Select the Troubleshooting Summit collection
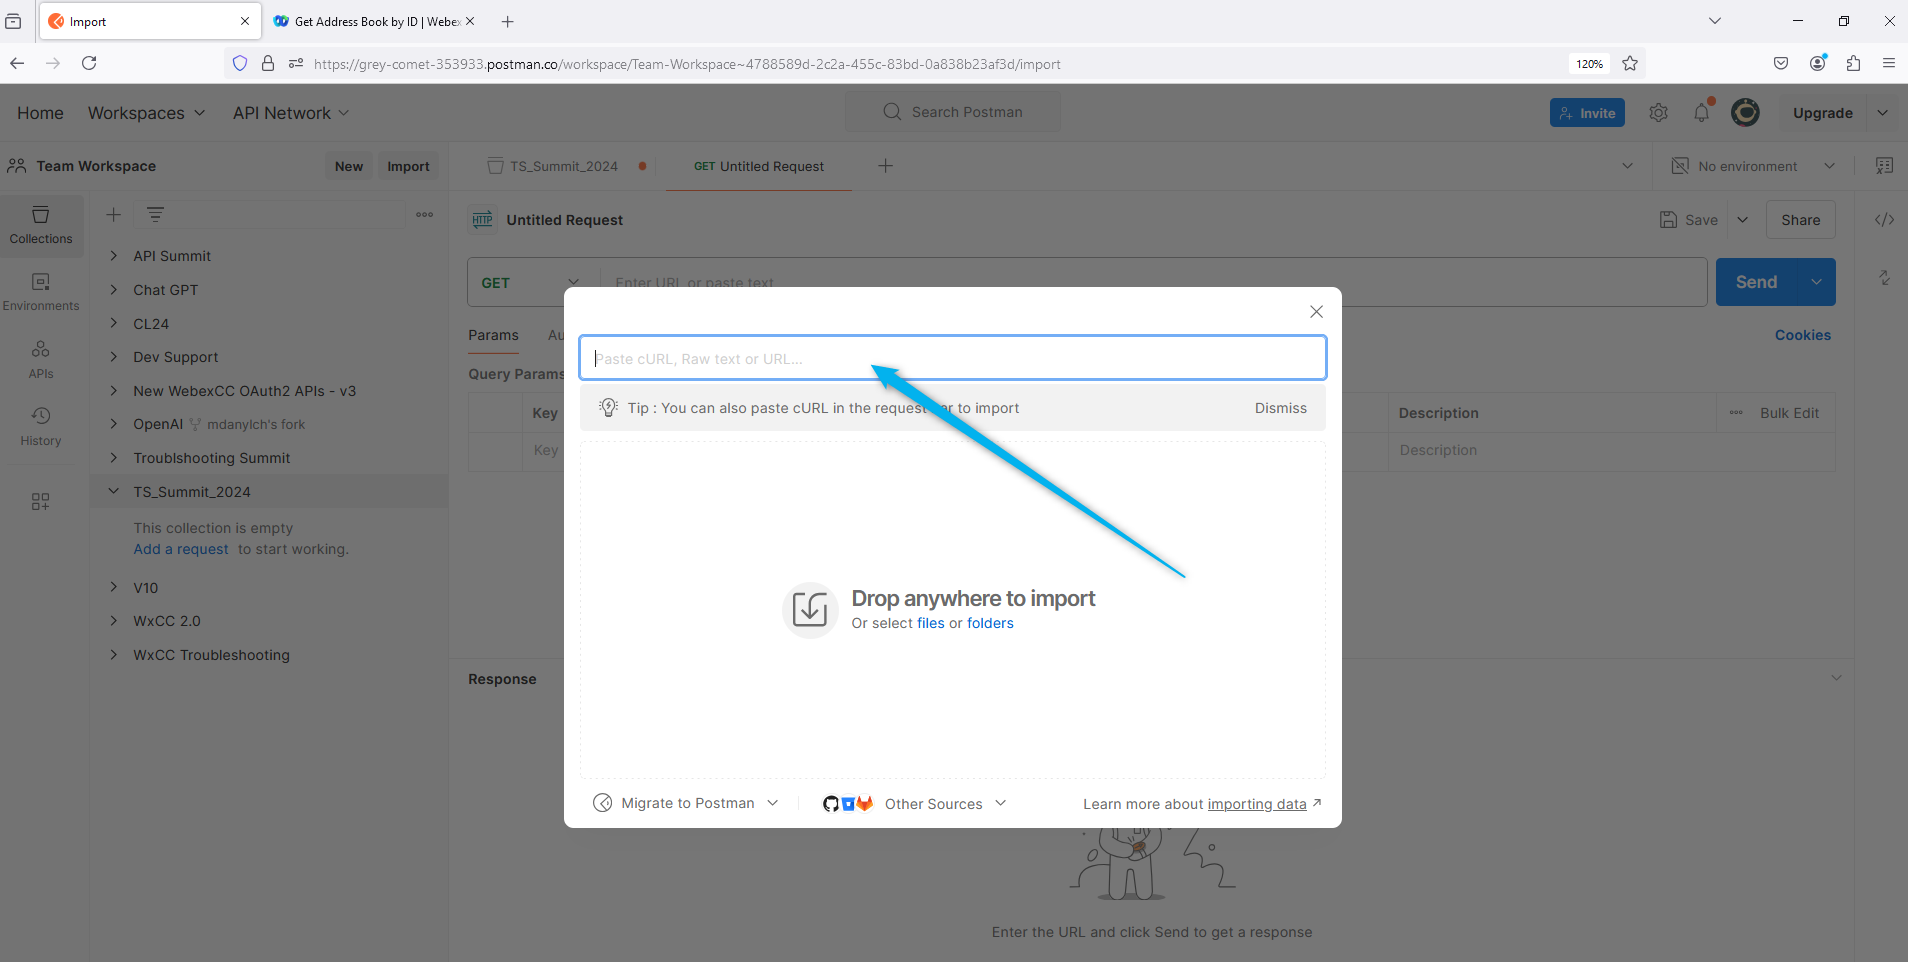 click(x=211, y=458)
